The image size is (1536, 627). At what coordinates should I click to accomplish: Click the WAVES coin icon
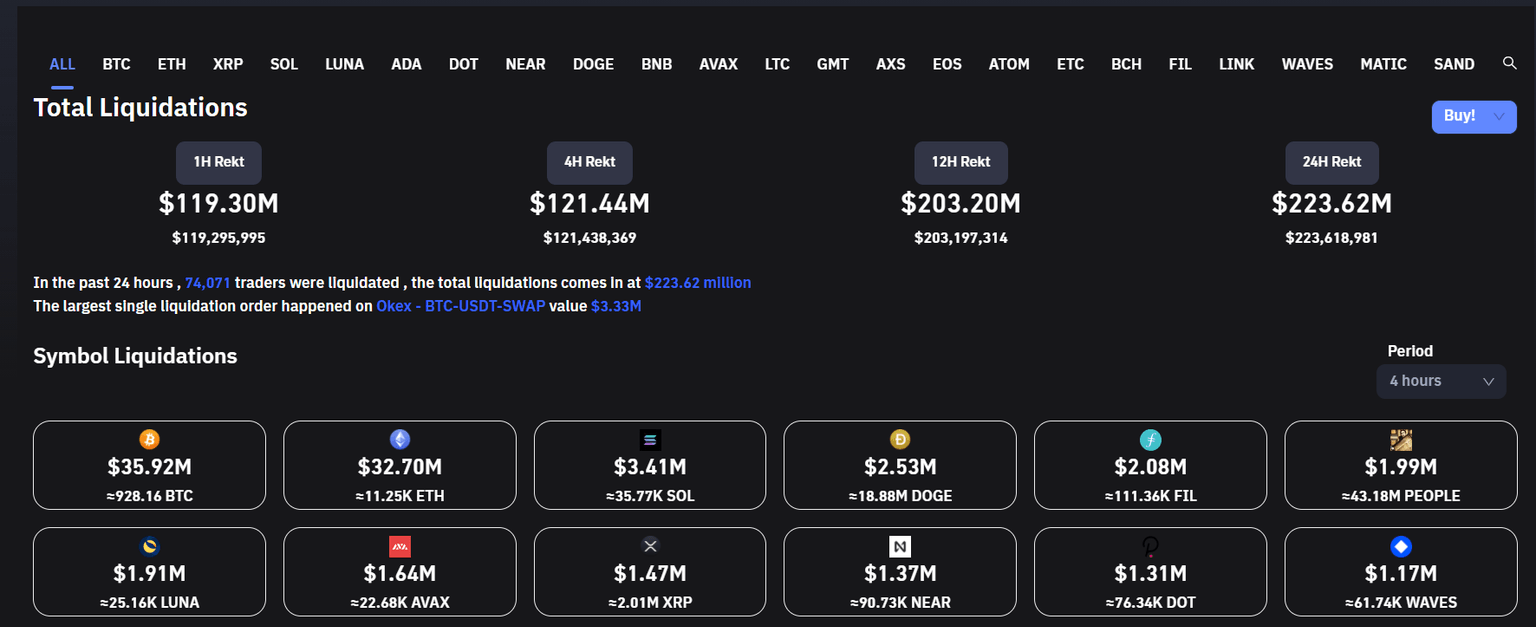pos(1401,546)
